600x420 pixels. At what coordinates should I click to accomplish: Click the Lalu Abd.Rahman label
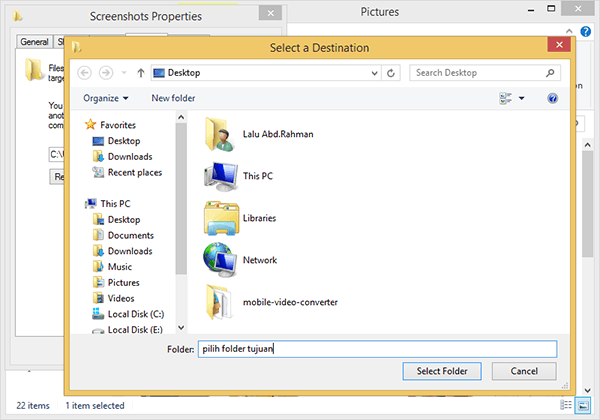tap(278, 134)
